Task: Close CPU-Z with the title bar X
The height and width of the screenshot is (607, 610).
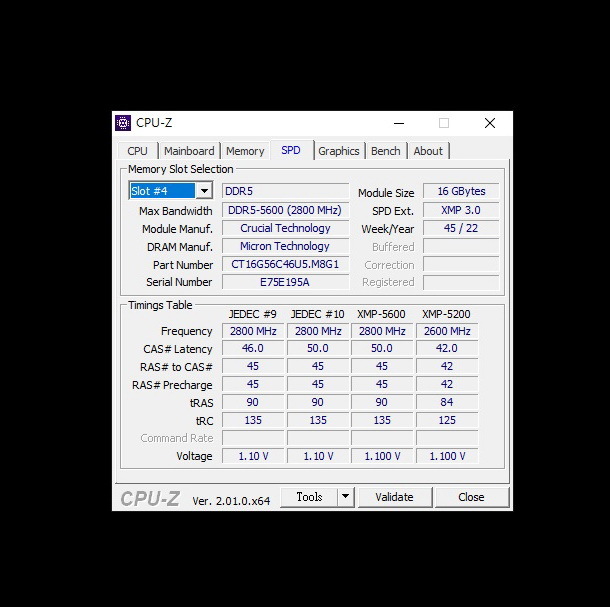Action: (489, 123)
